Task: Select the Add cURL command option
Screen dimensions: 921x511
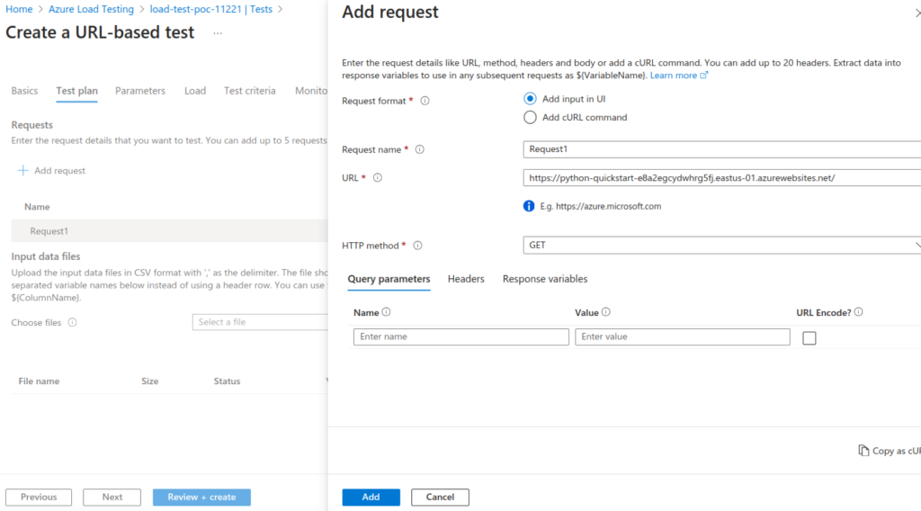Action: (530, 117)
